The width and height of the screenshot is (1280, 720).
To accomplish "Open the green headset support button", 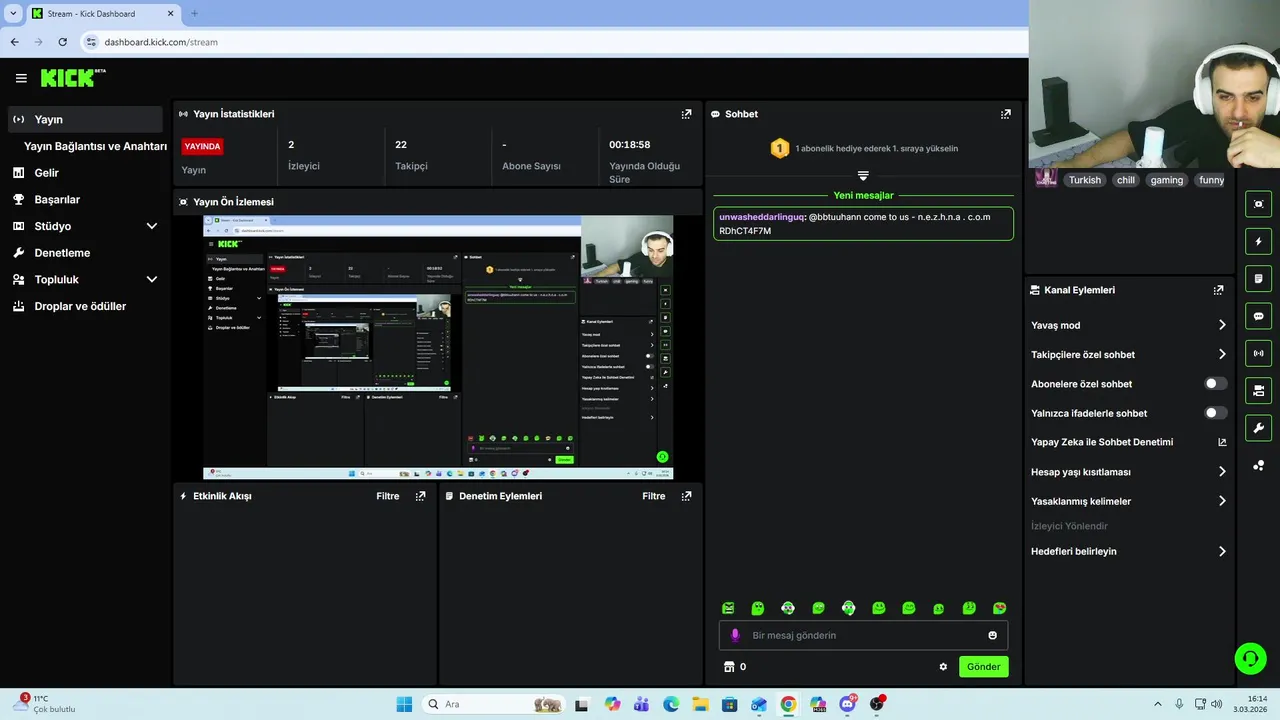I will (x=1250, y=658).
